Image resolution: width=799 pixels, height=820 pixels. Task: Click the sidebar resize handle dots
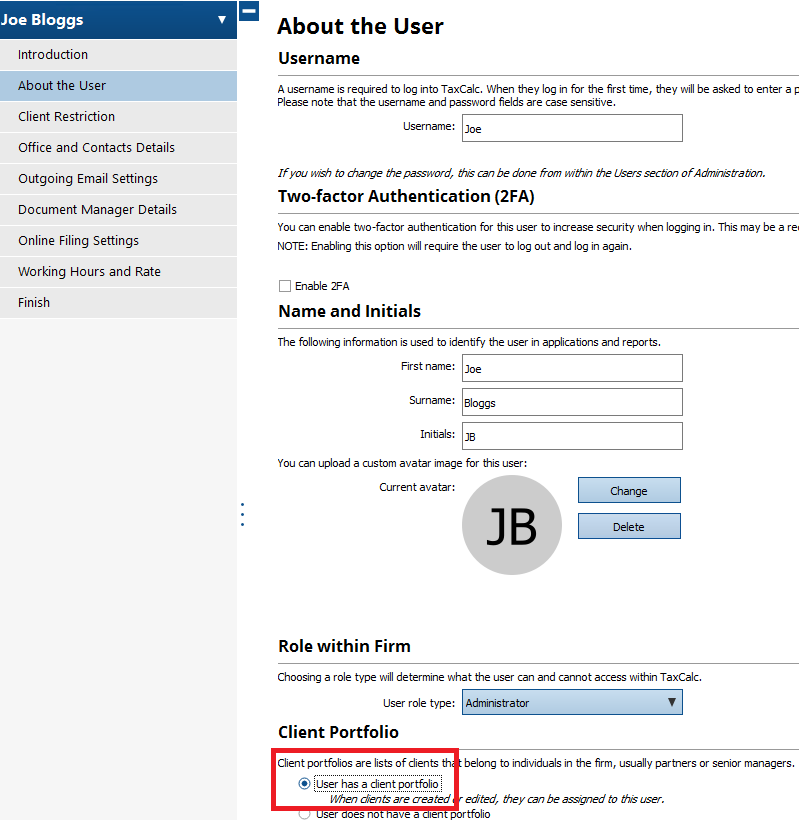coord(242,514)
